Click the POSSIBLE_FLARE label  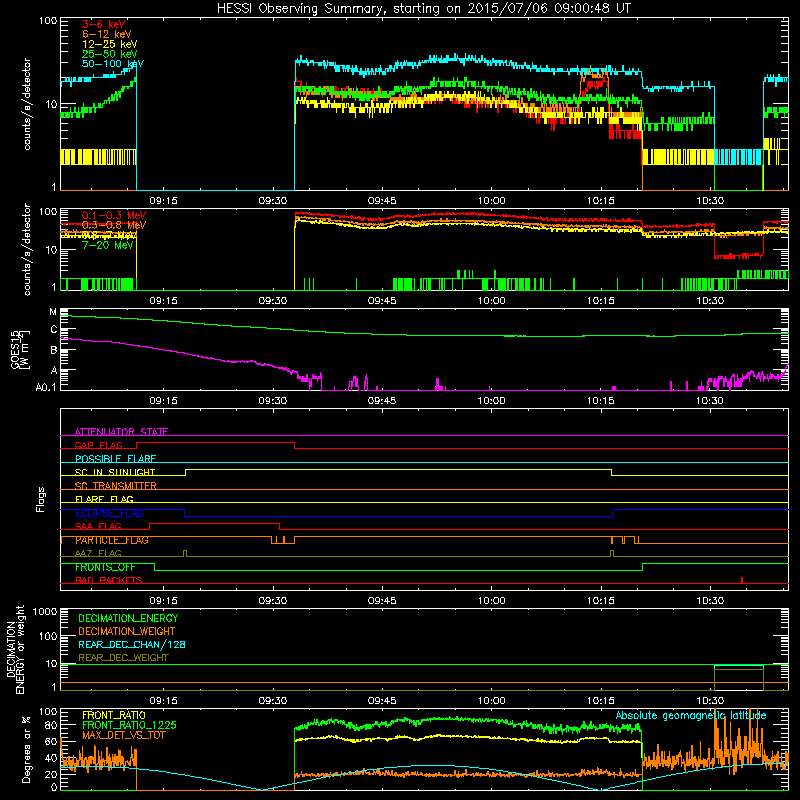click(x=115, y=459)
